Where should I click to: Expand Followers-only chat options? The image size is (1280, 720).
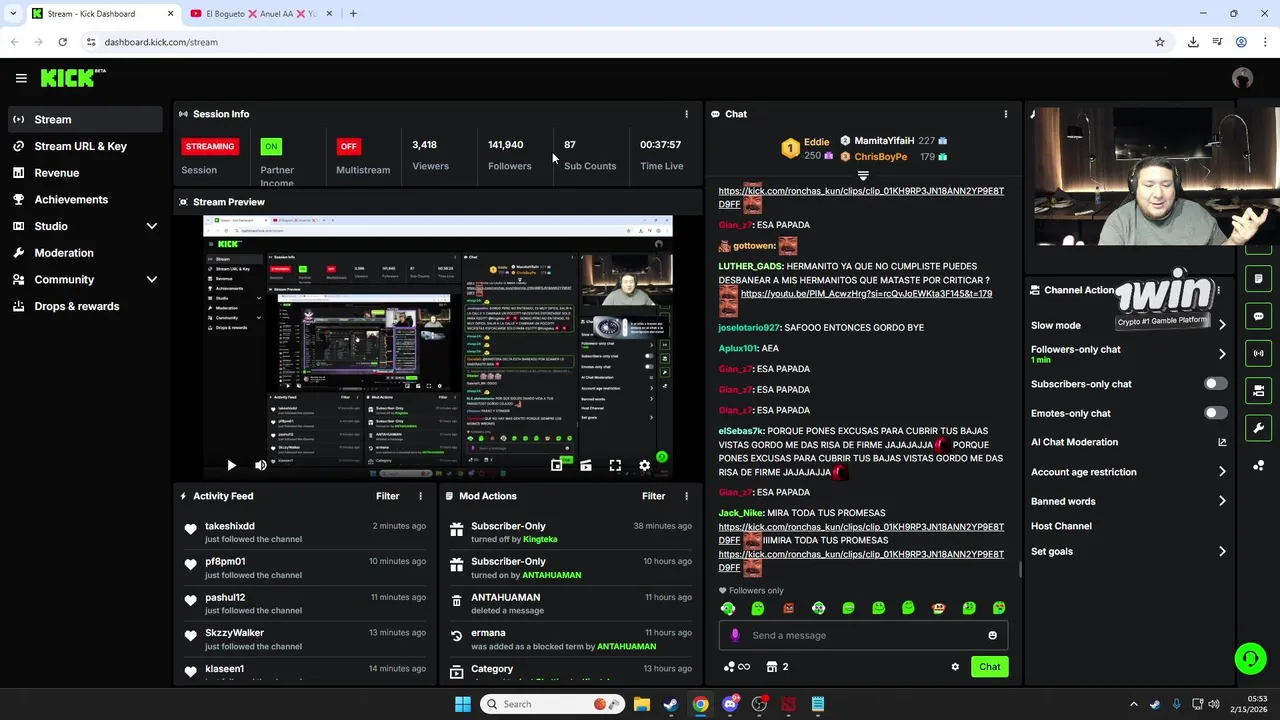click(x=1222, y=354)
